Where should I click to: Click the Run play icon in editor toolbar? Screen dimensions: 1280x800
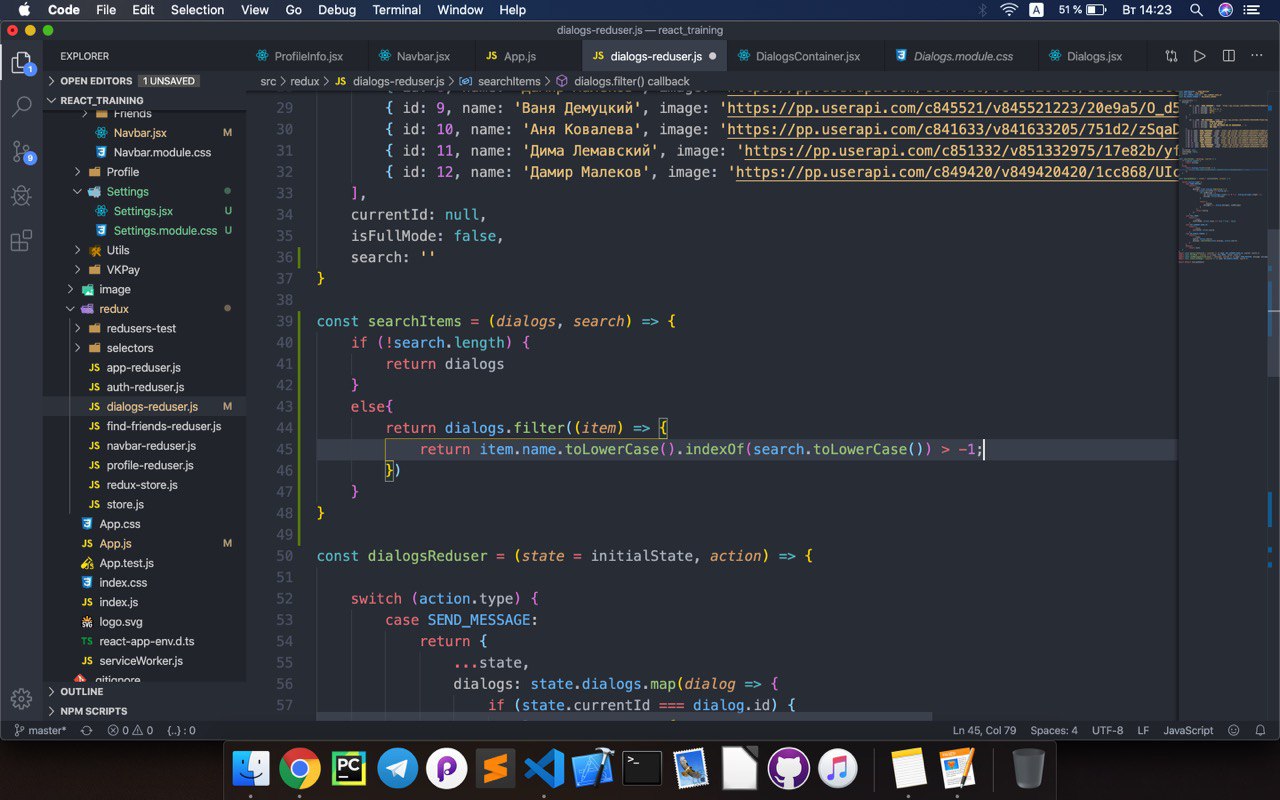pyautogui.click(x=1200, y=56)
